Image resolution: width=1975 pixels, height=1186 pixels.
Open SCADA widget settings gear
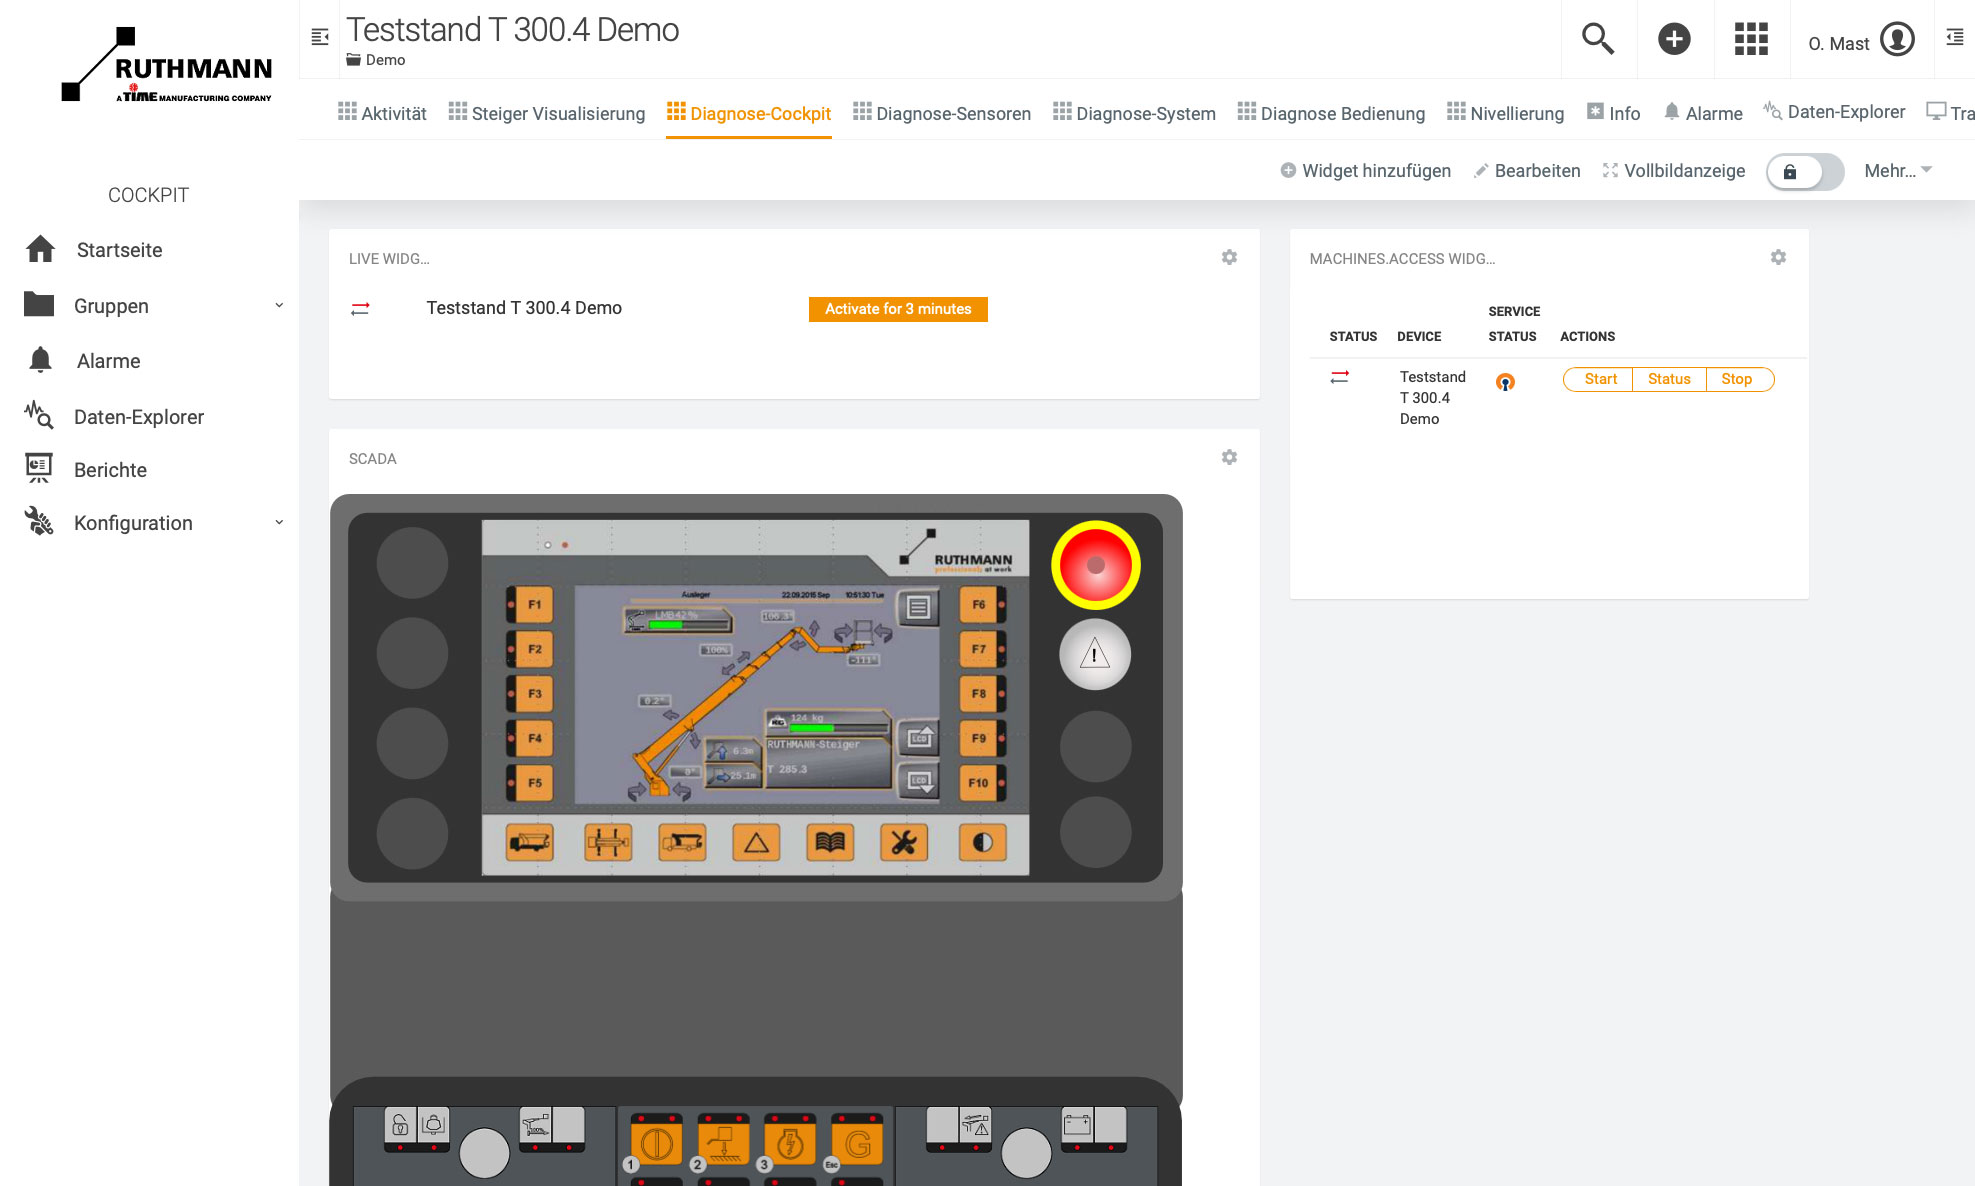click(x=1229, y=458)
